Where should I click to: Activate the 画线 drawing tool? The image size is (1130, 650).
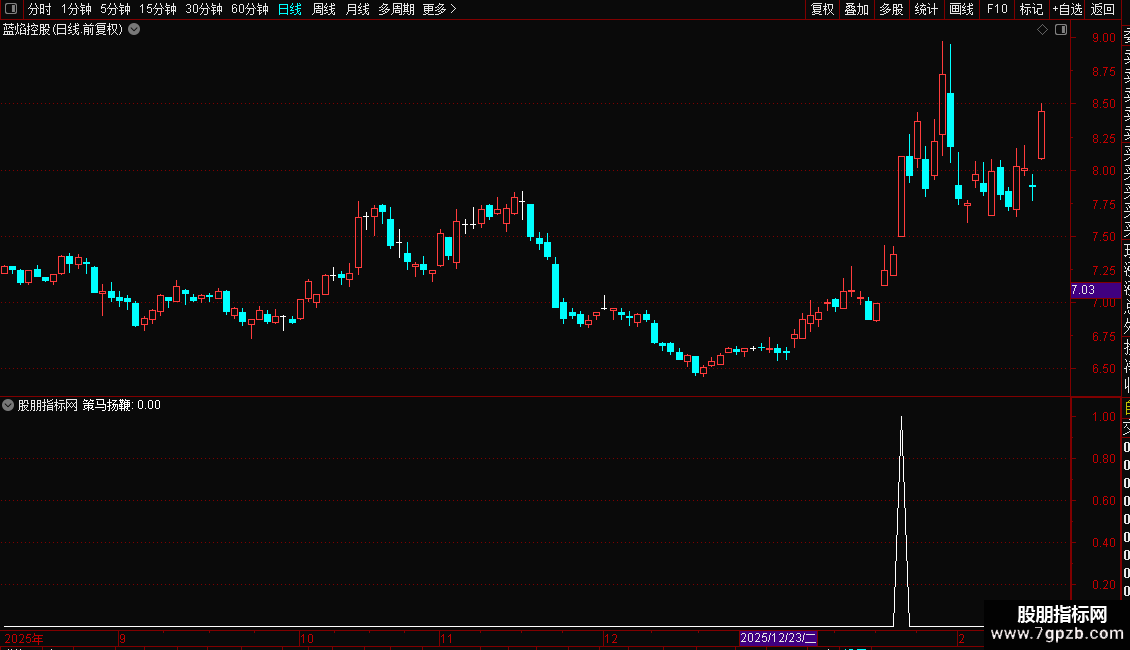click(x=961, y=9)
